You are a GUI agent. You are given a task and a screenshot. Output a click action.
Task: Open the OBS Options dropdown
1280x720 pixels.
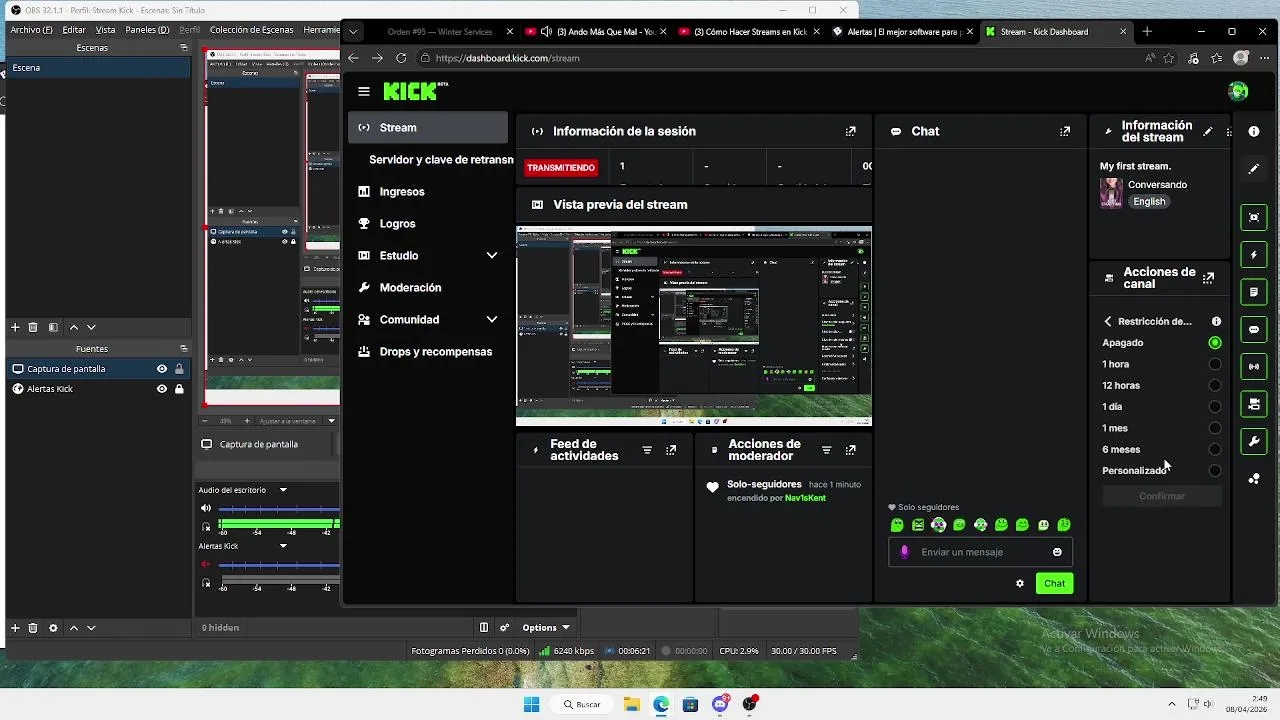coord(546,628)
